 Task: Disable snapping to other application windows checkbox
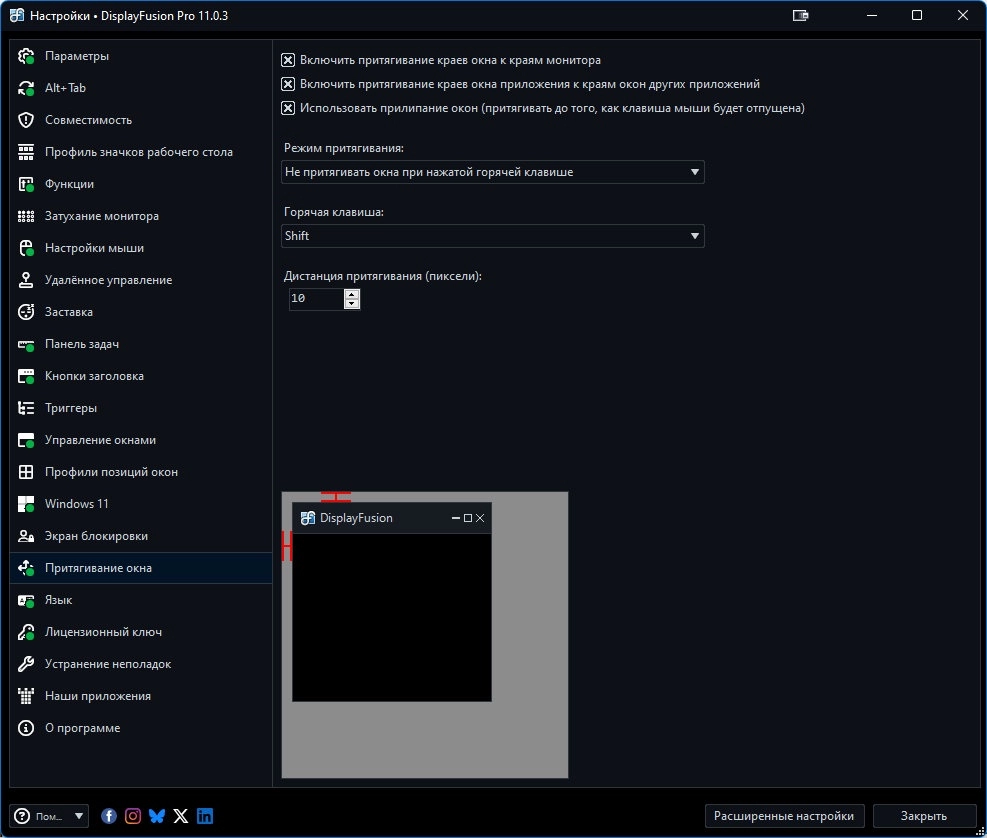288,84
